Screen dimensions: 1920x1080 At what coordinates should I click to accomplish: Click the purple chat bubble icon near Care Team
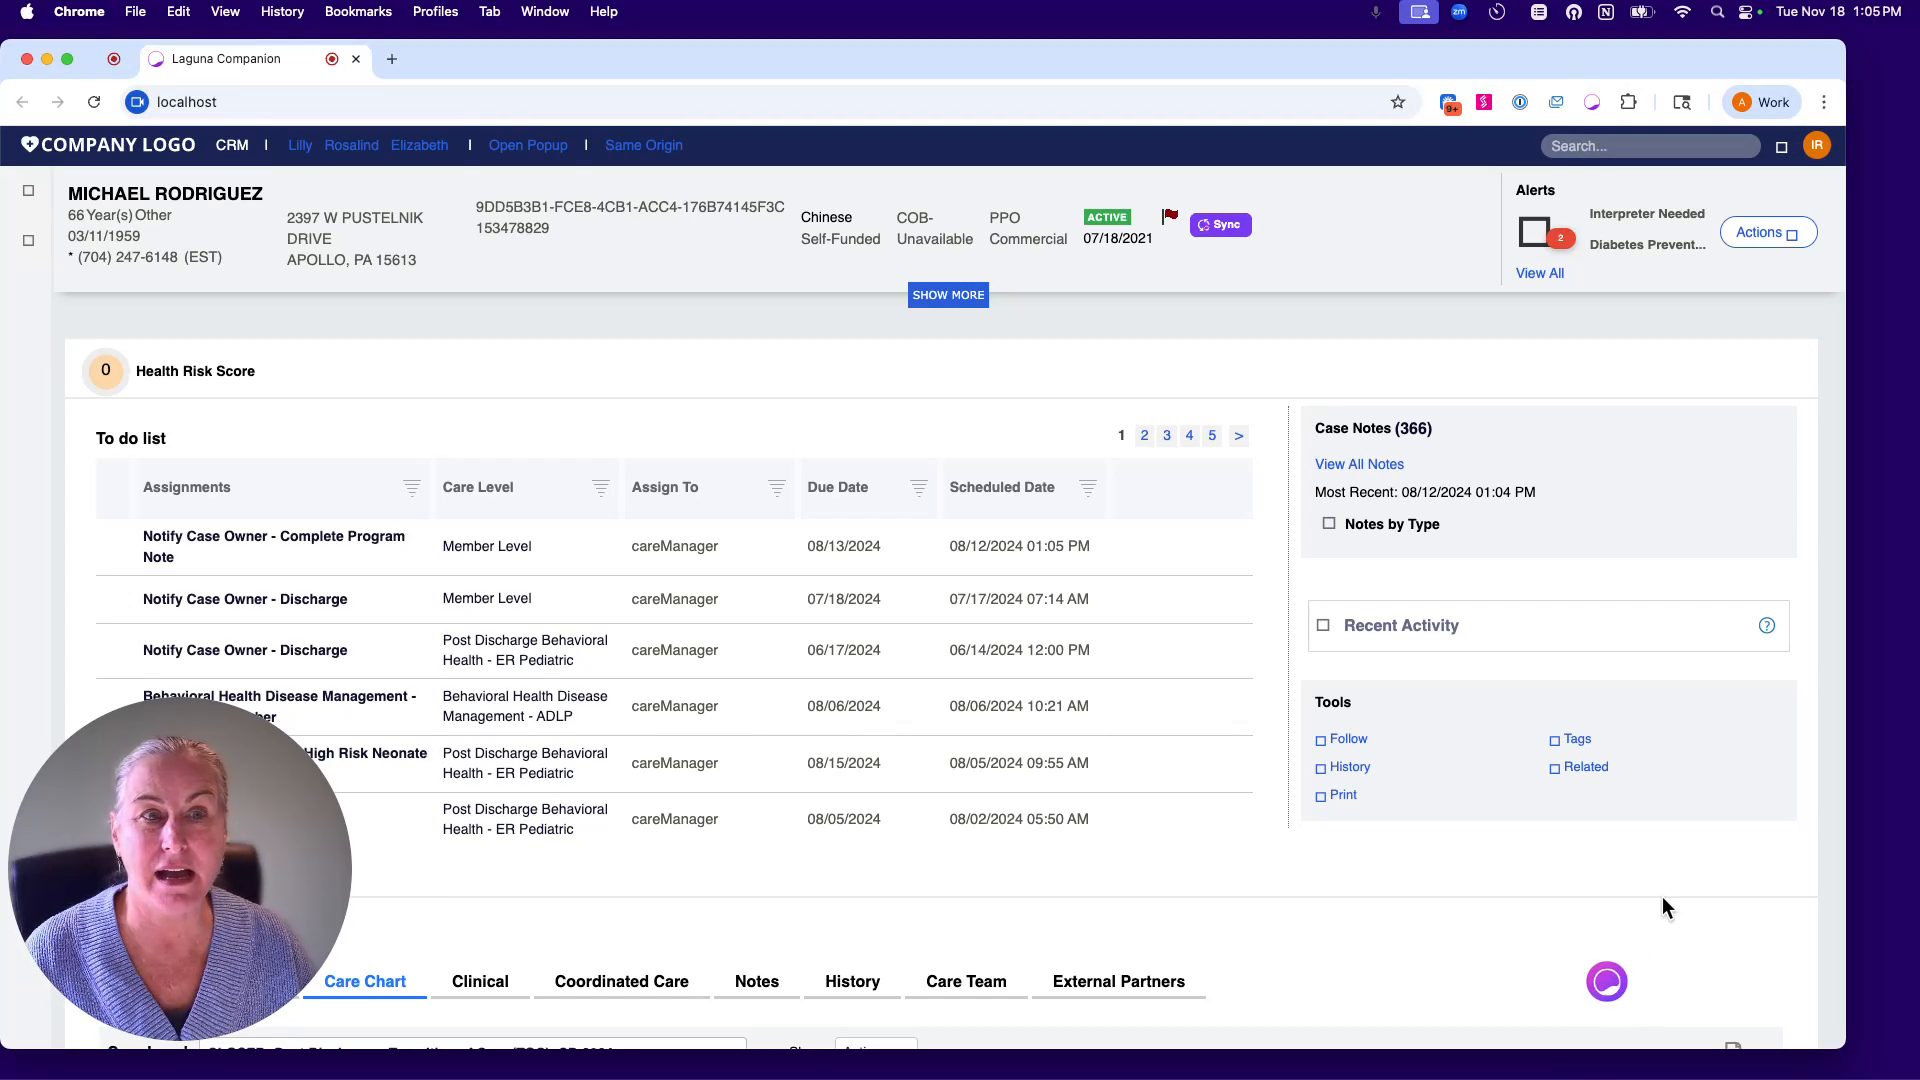1606,981
